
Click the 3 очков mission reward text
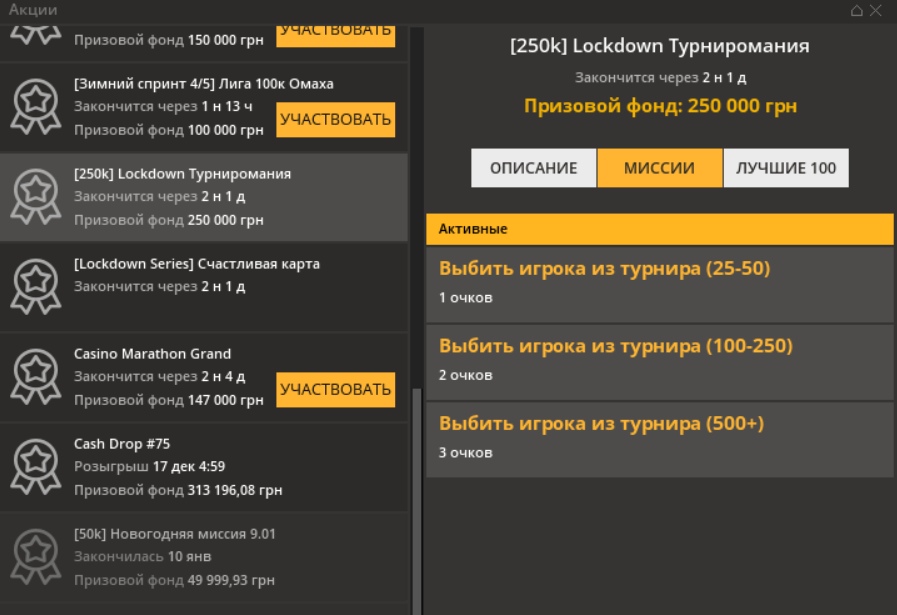pyautogui.click(x=466, y=453)
